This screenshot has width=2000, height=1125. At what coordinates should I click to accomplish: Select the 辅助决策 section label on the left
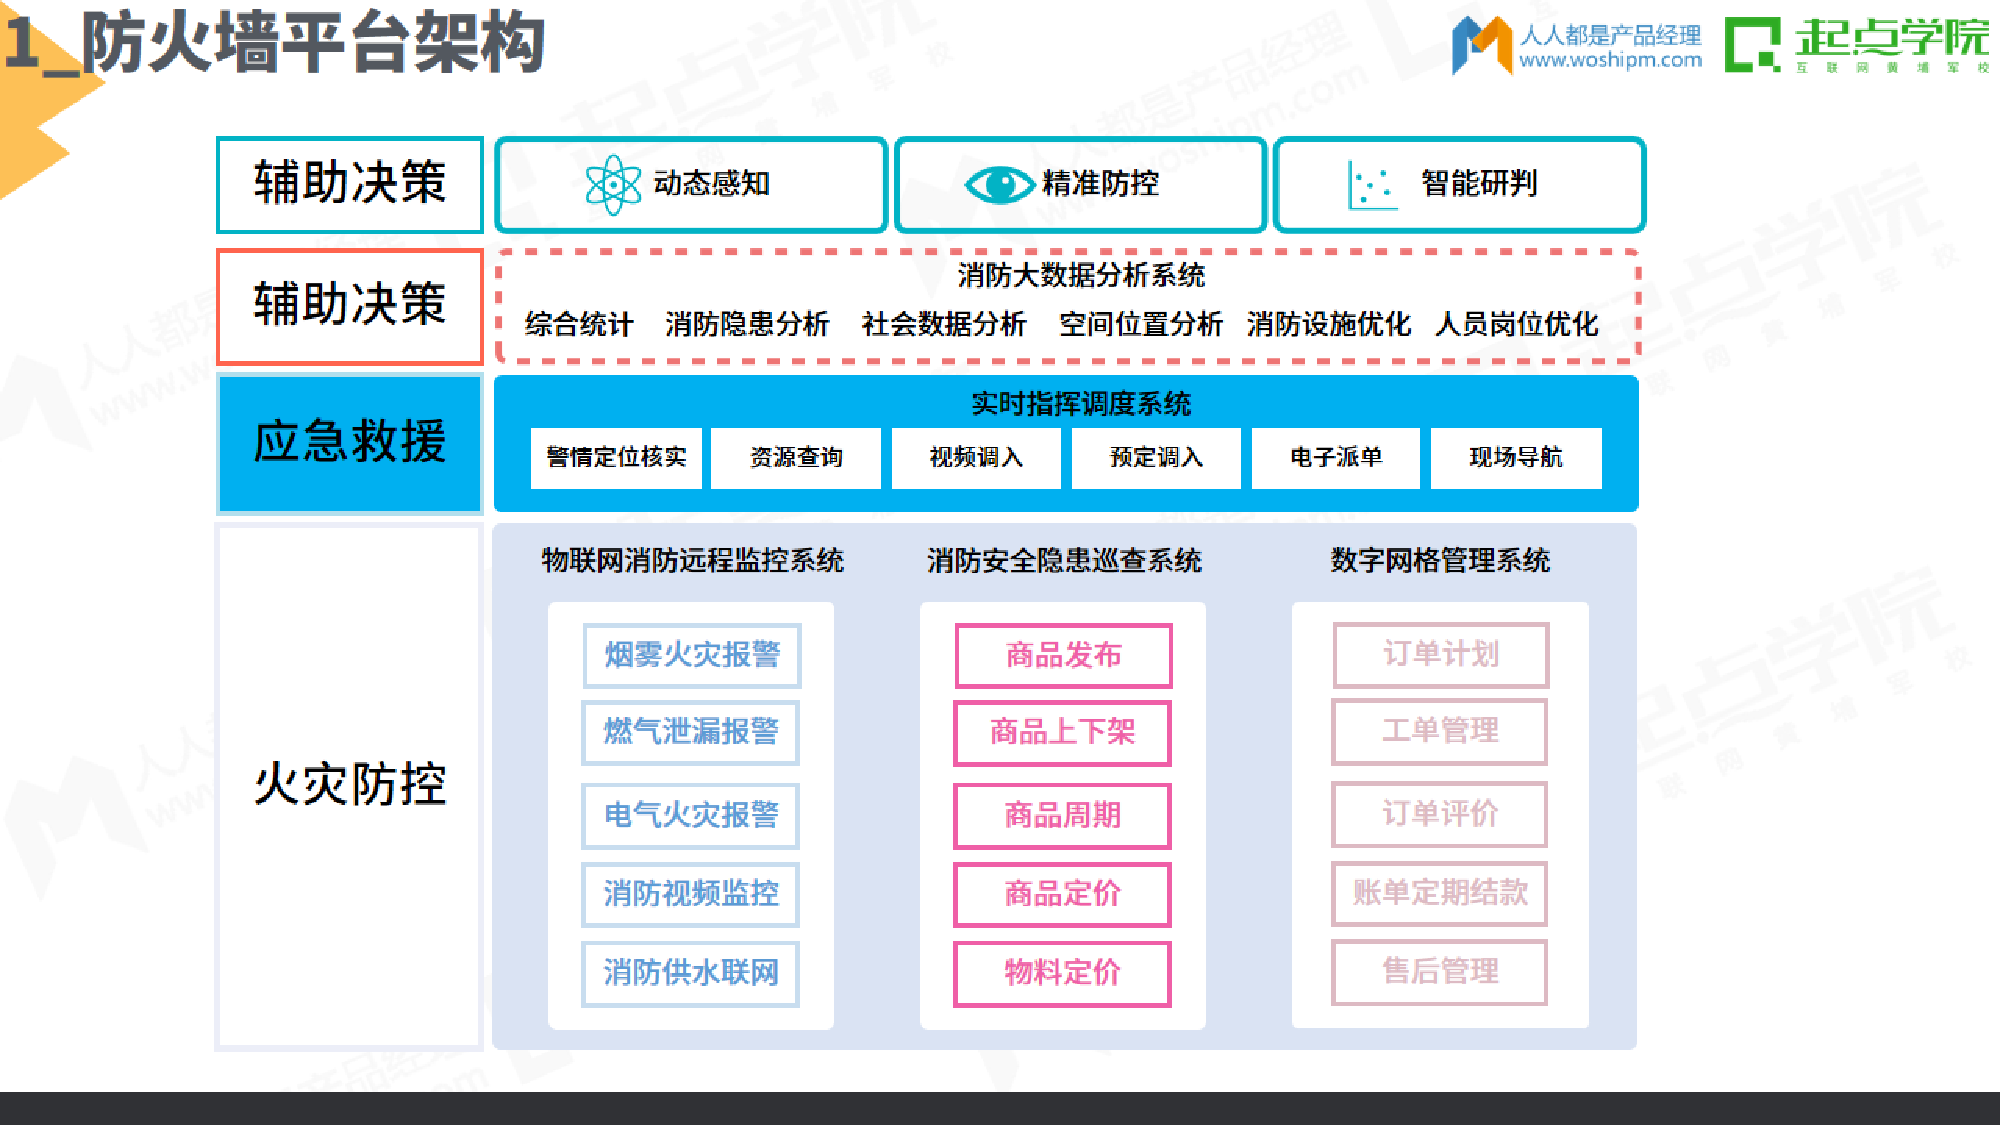(x=348, y=184)
